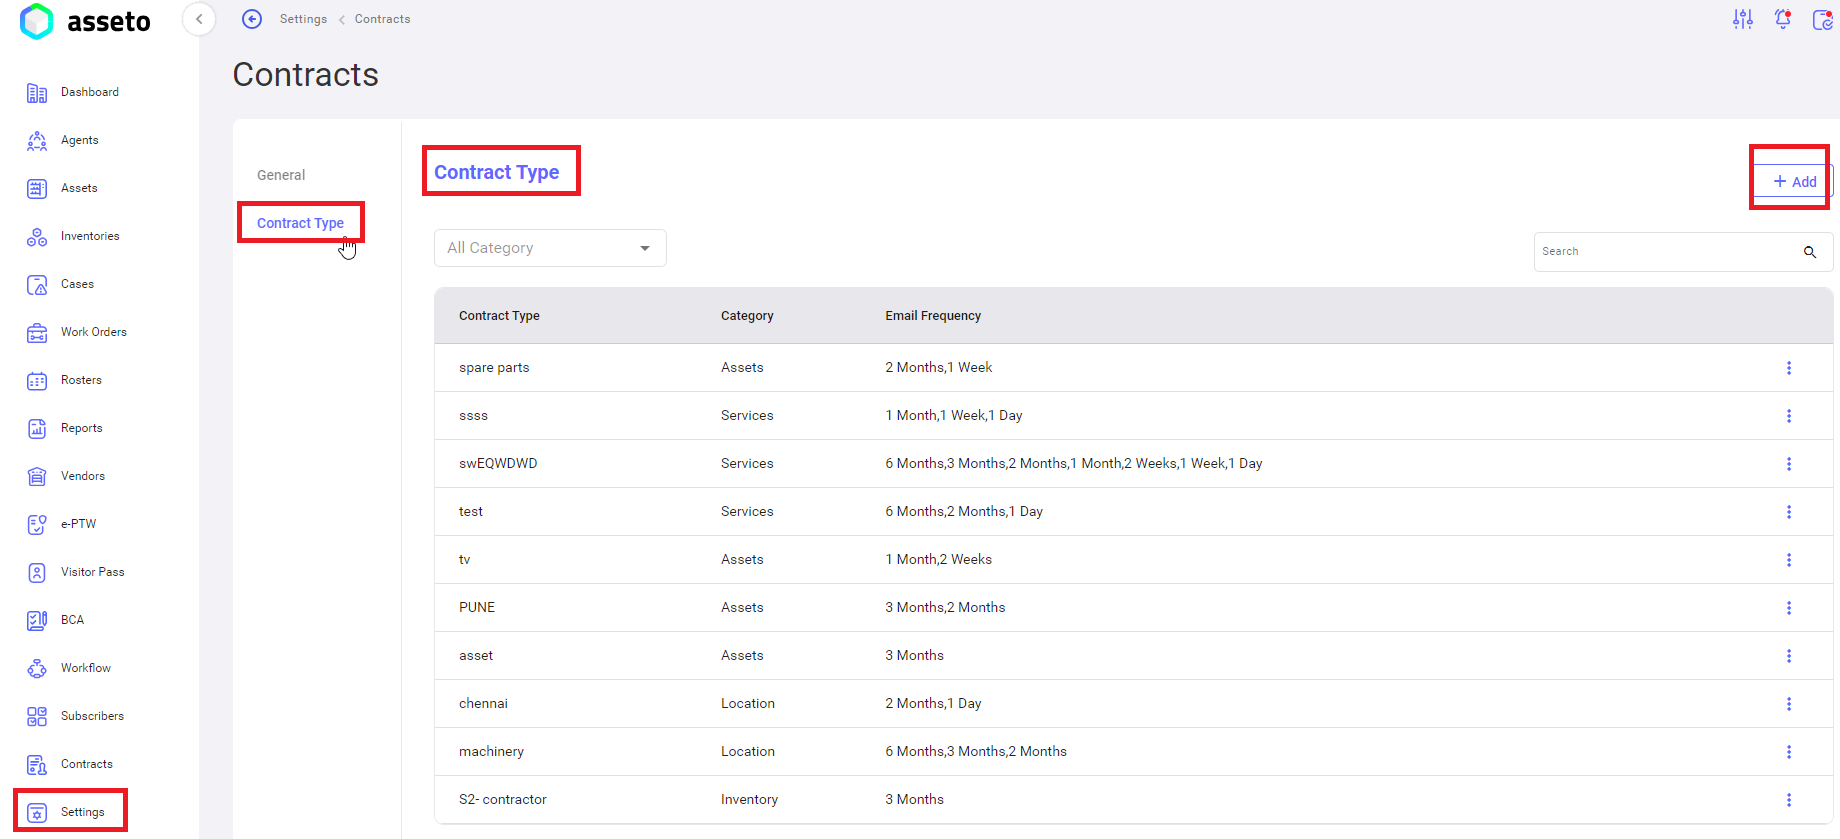Image resolution: width=1840 pixels, height=839 pixels.
Task: Open the notifications bell icon
Action: coord(1783,19)
